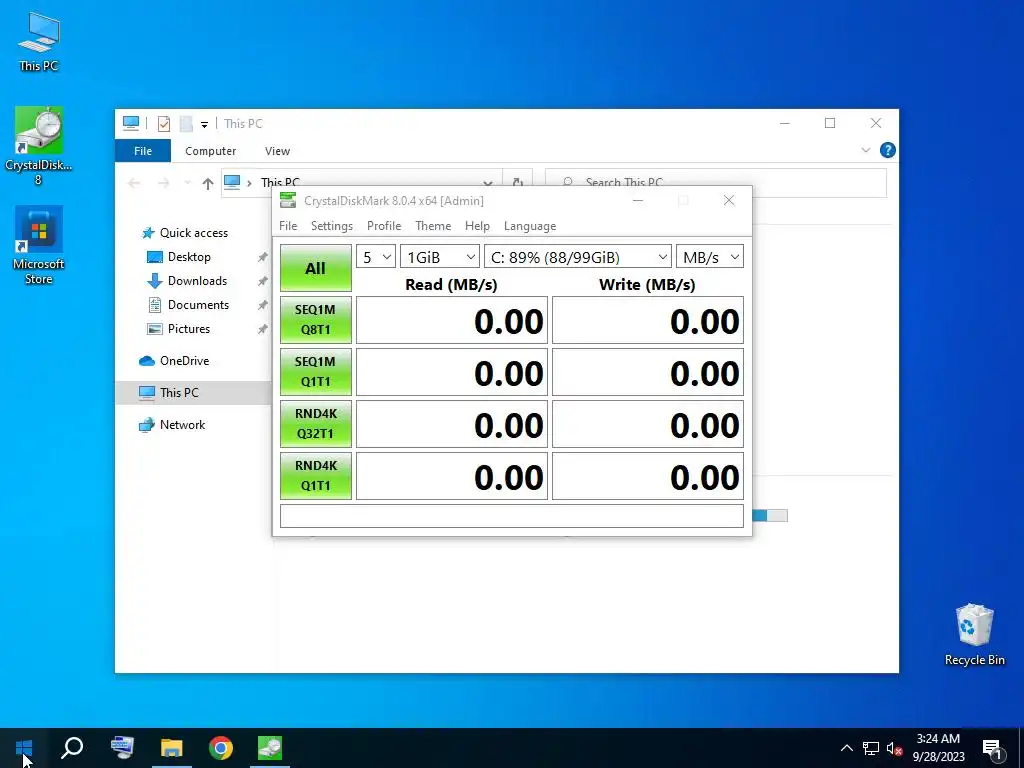Open the computer monitor app on taskbar

[x=122, y=748]
